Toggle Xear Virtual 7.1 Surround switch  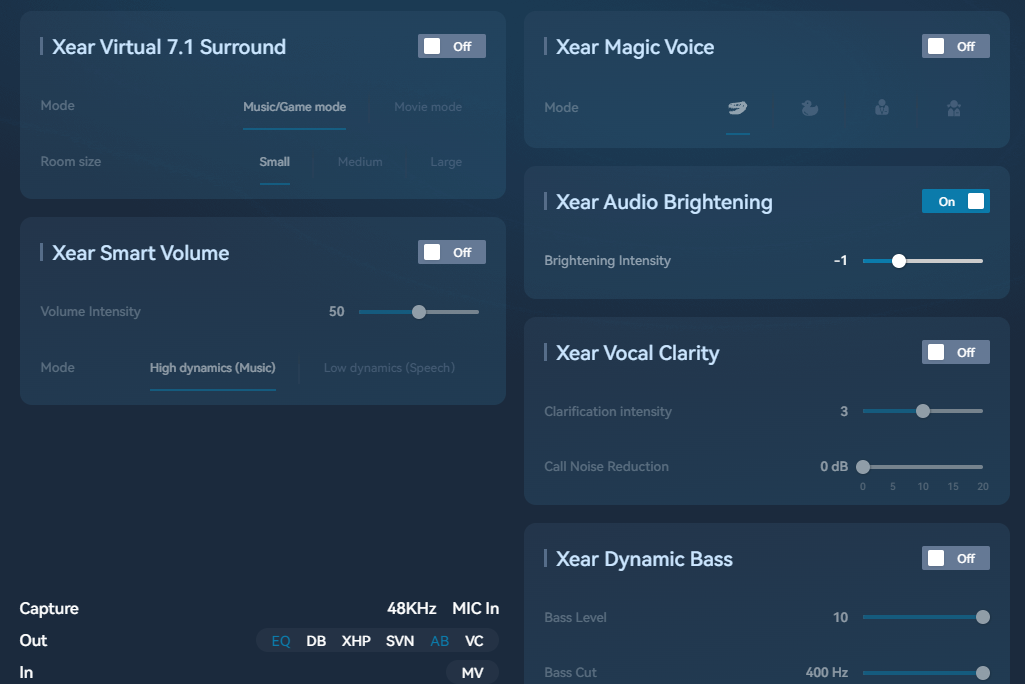pyautogui.click(x=452, y=46)
